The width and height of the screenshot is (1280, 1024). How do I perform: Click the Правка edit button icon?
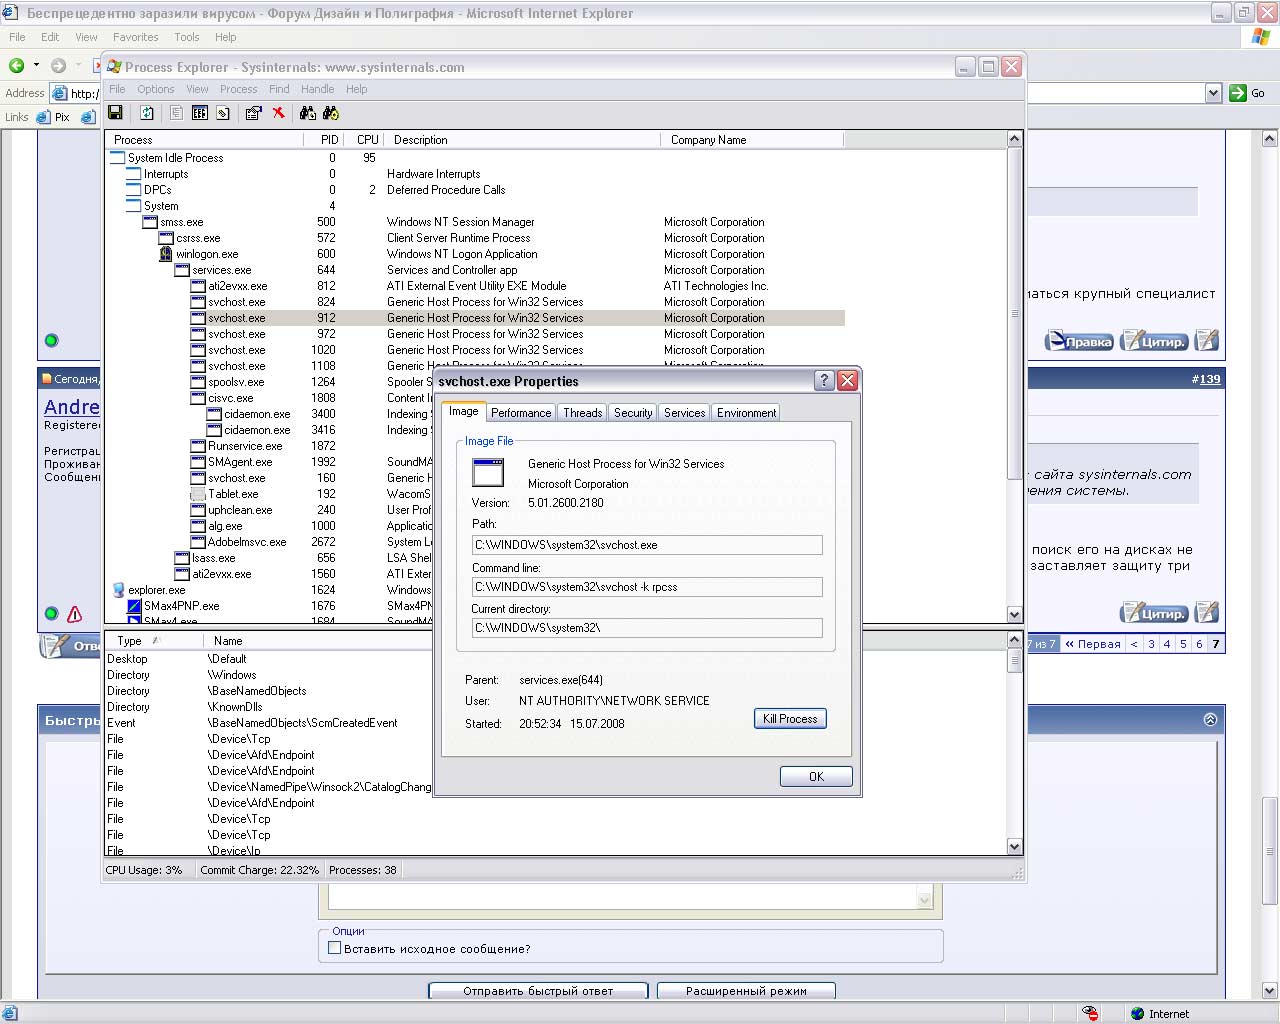pos(1079,341)
